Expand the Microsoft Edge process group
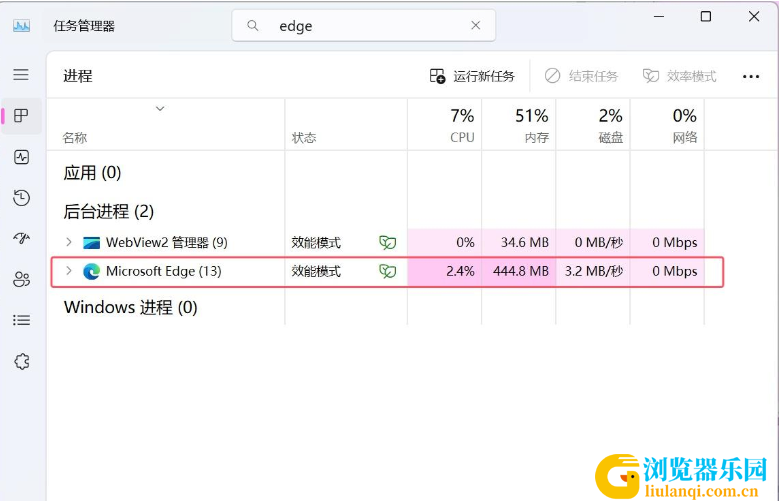The height and width of the screenshot is (501, 781). pyautogui.click(x=69, y=271)
